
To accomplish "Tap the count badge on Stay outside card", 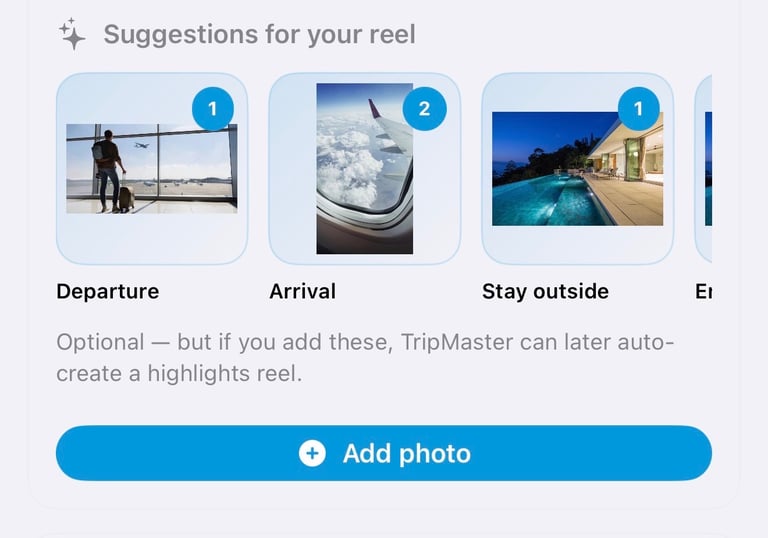I will pos(638,108).
